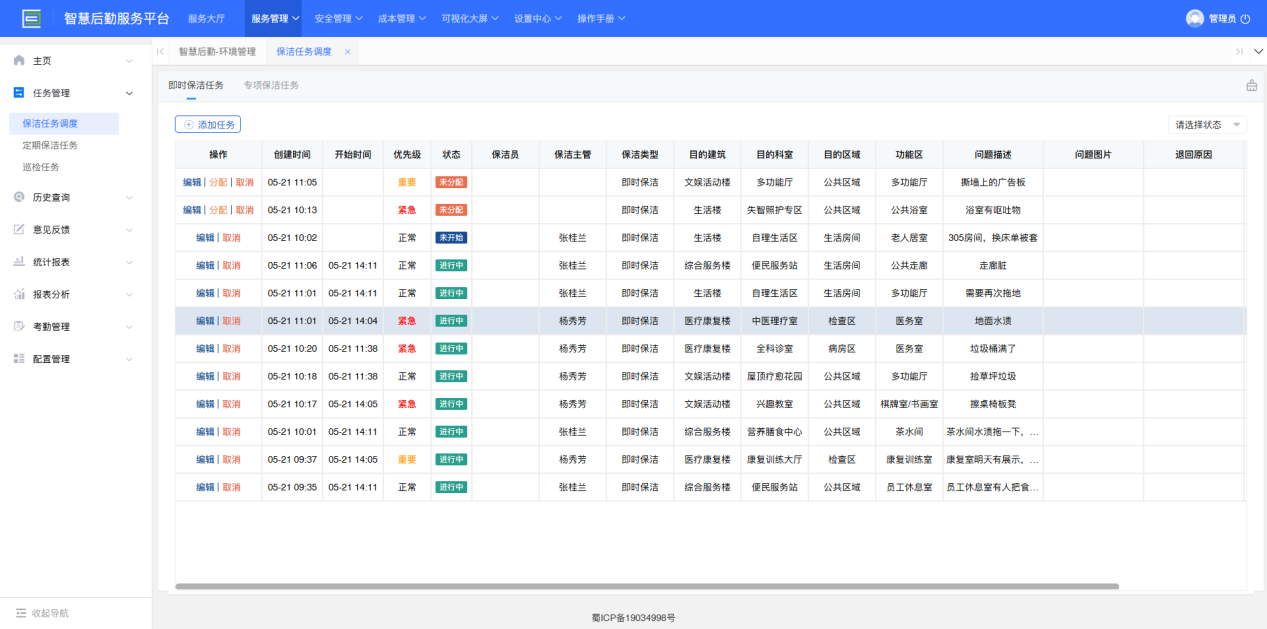The image size is (1267, 629).
Task: Select 定期保洁任务 in the sidebar
Action: [50, 145]
